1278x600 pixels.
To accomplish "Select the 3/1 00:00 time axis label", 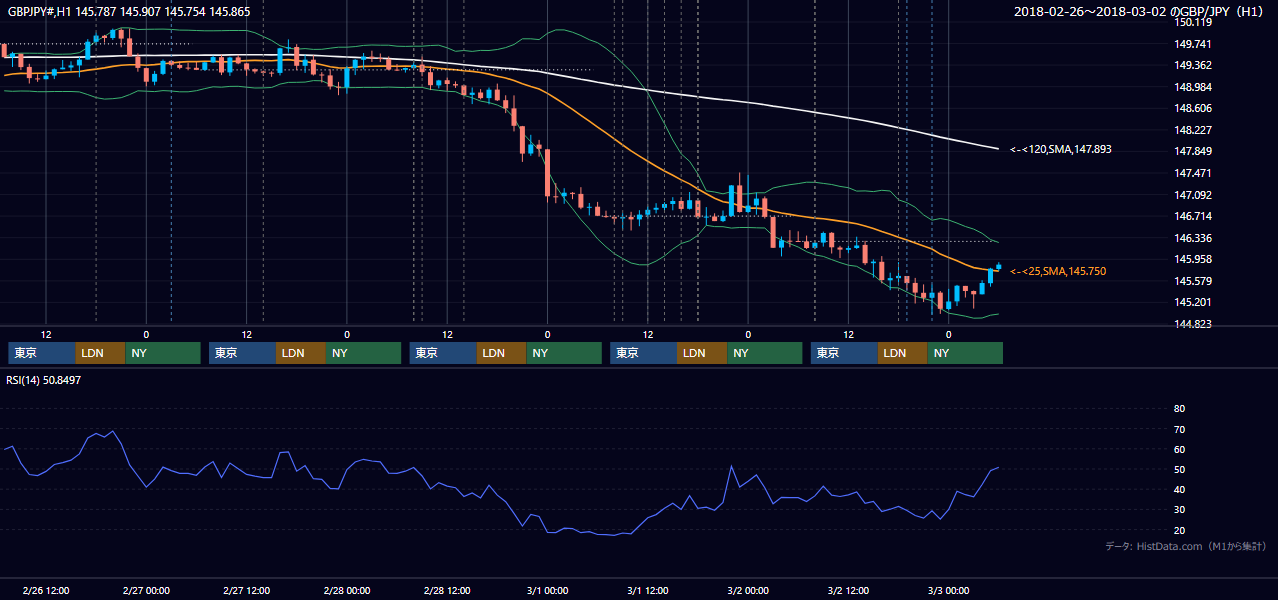I will coord(547,590).
